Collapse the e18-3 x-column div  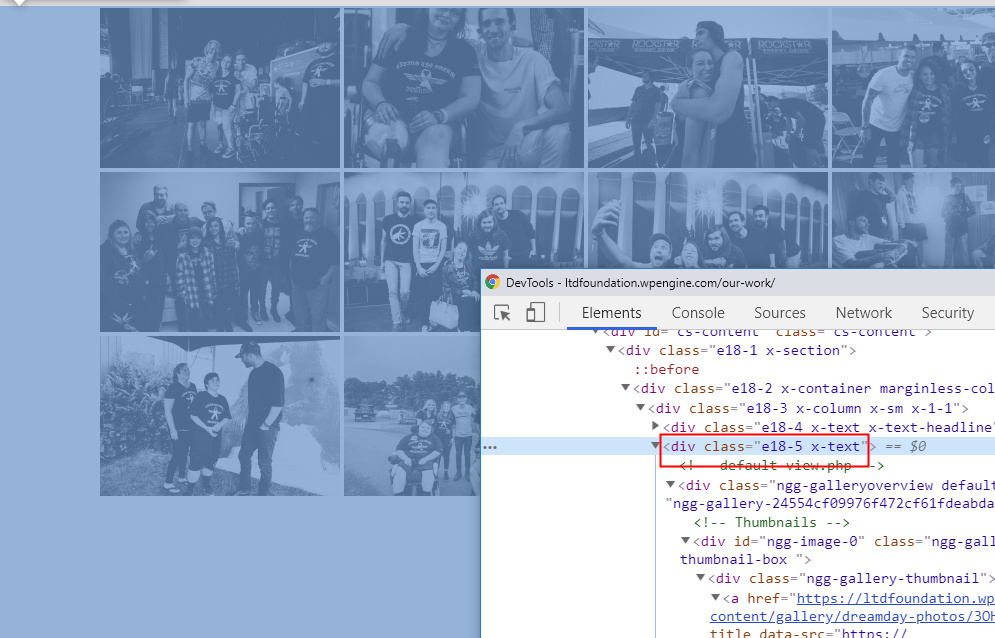click(641, 408)
